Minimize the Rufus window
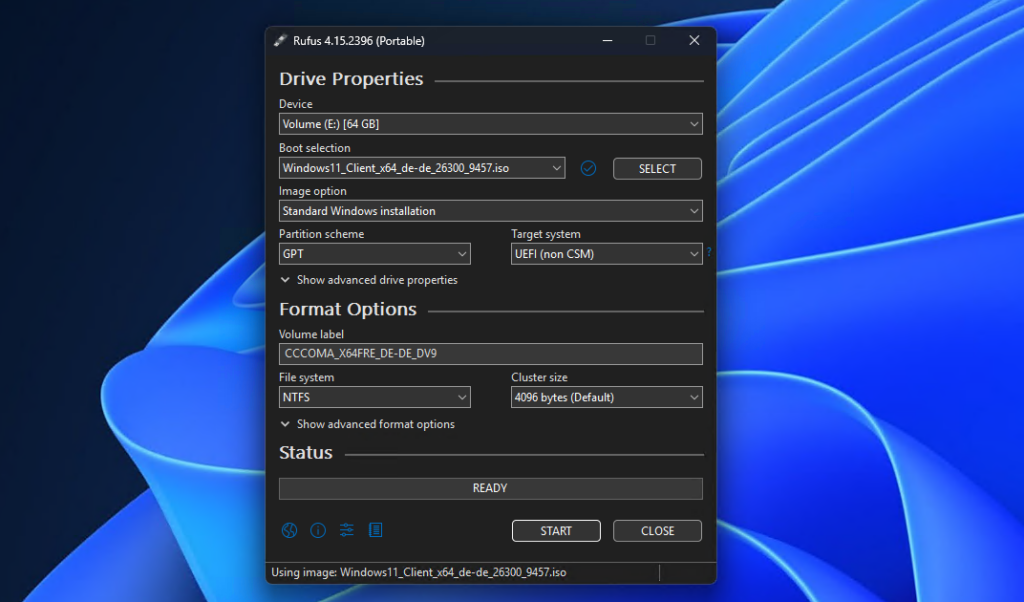 click(607, 40)
